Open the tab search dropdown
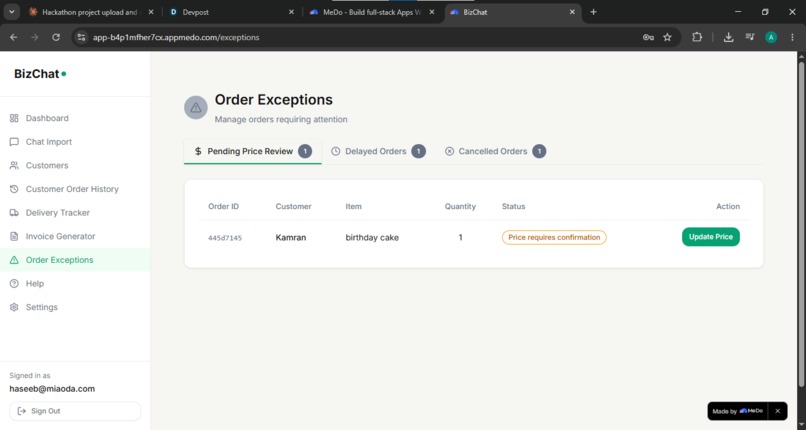Screen dimensions: 806x430 11,12
